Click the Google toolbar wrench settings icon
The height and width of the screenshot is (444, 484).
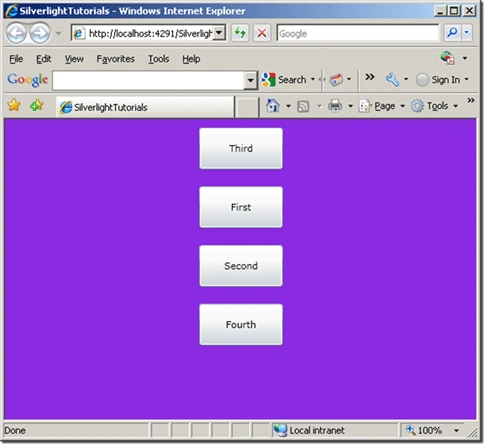click(x=392, y=80)
